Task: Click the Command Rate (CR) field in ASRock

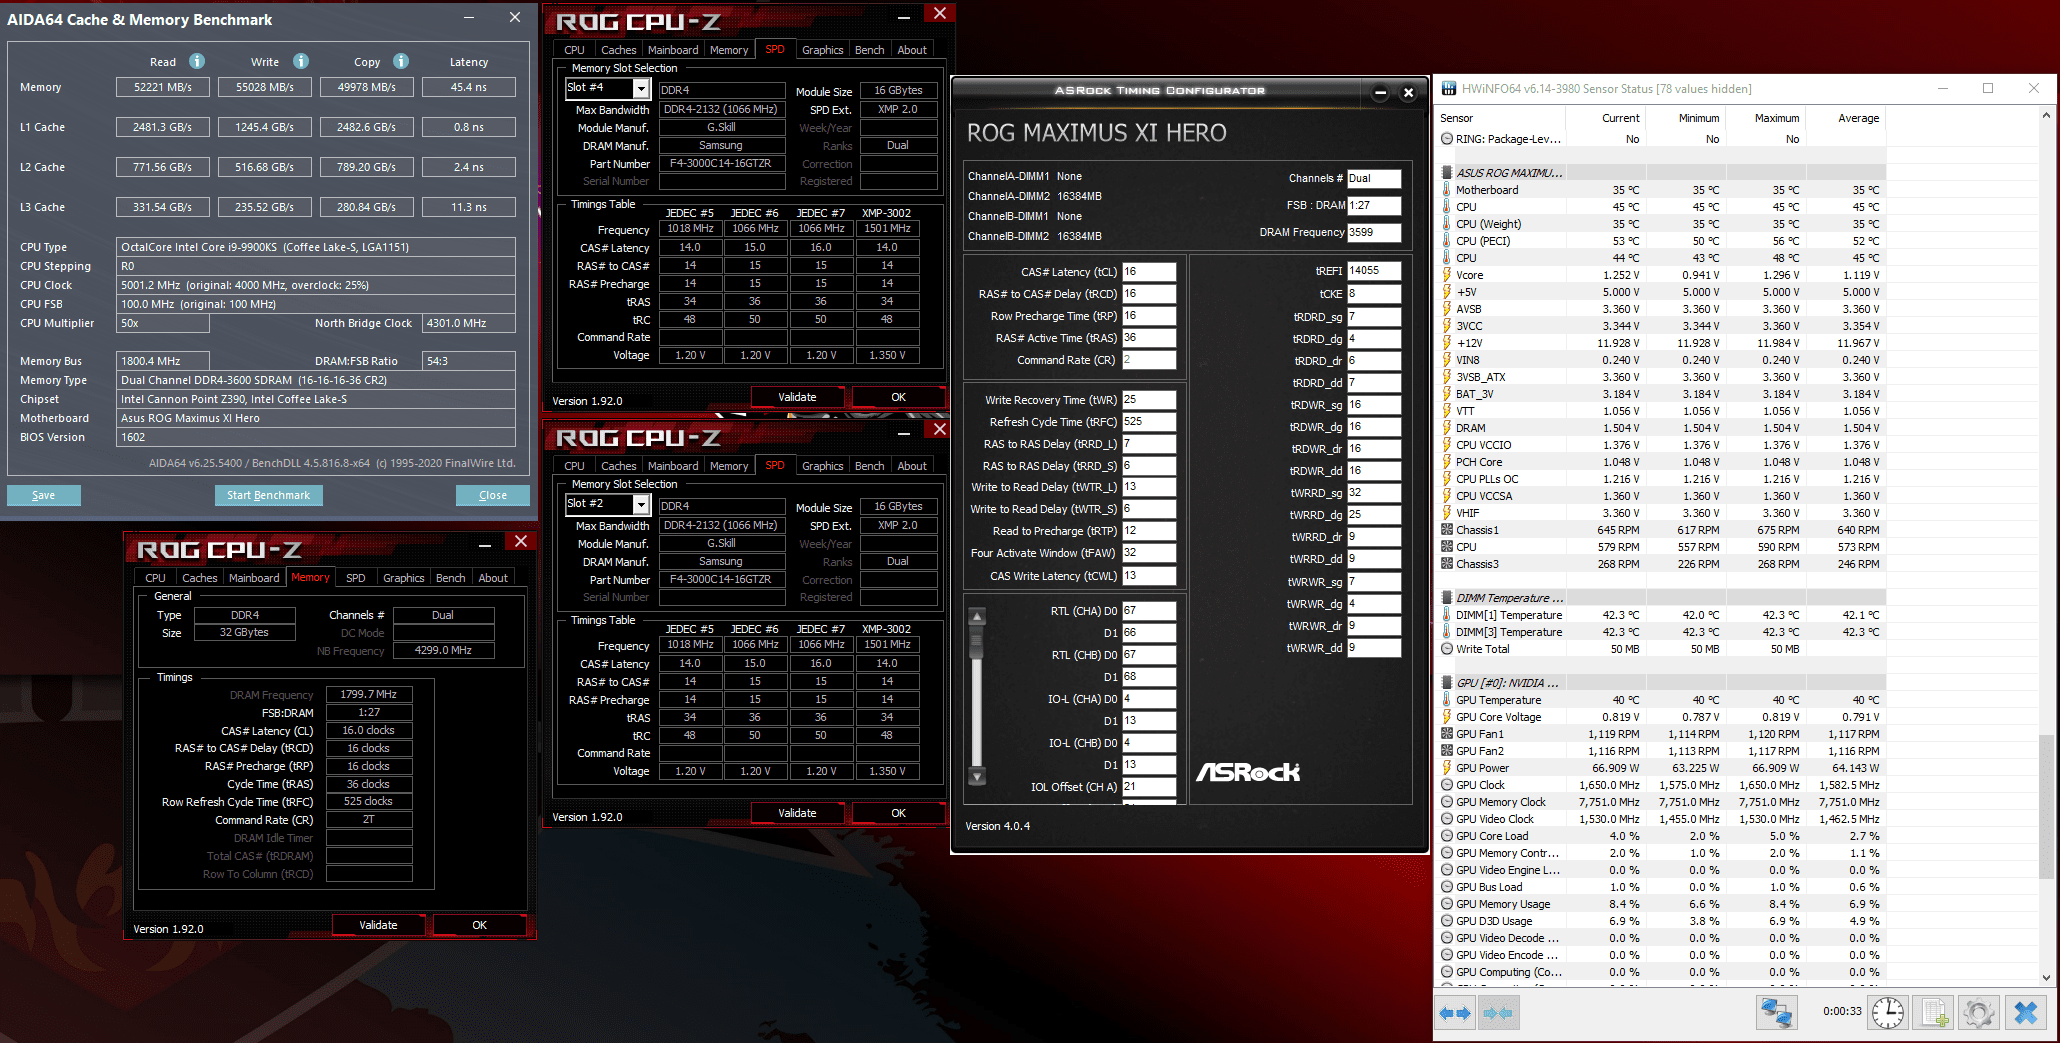Action: (1149, 360)
